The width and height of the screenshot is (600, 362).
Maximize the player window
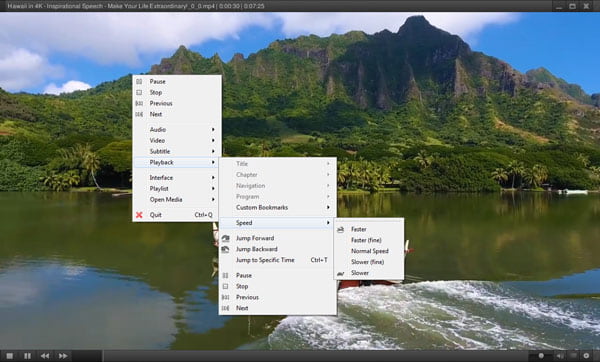coord(572,6)
